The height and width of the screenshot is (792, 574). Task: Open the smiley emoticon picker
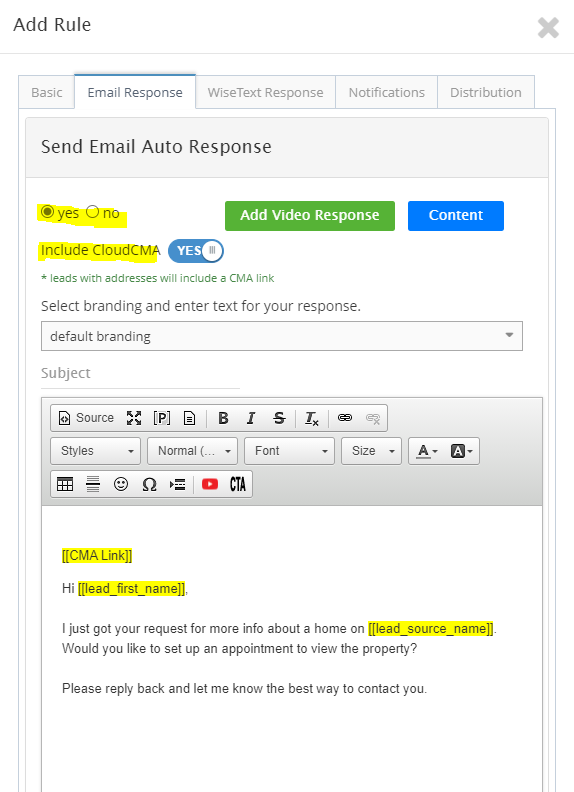coord(121,484)
